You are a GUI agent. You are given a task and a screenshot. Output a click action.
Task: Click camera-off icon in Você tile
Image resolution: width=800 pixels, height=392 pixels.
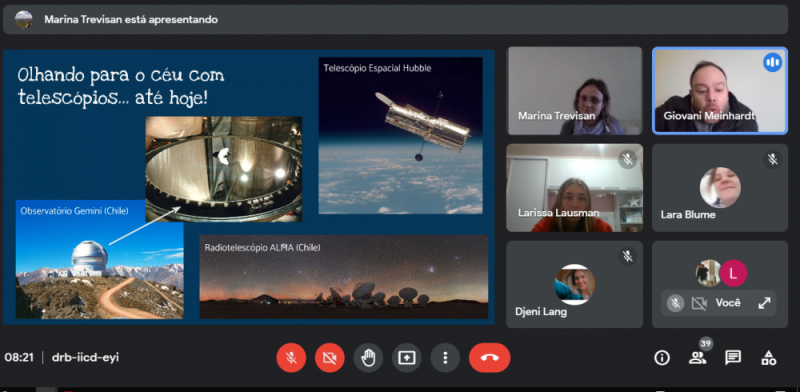click(699, 303)
